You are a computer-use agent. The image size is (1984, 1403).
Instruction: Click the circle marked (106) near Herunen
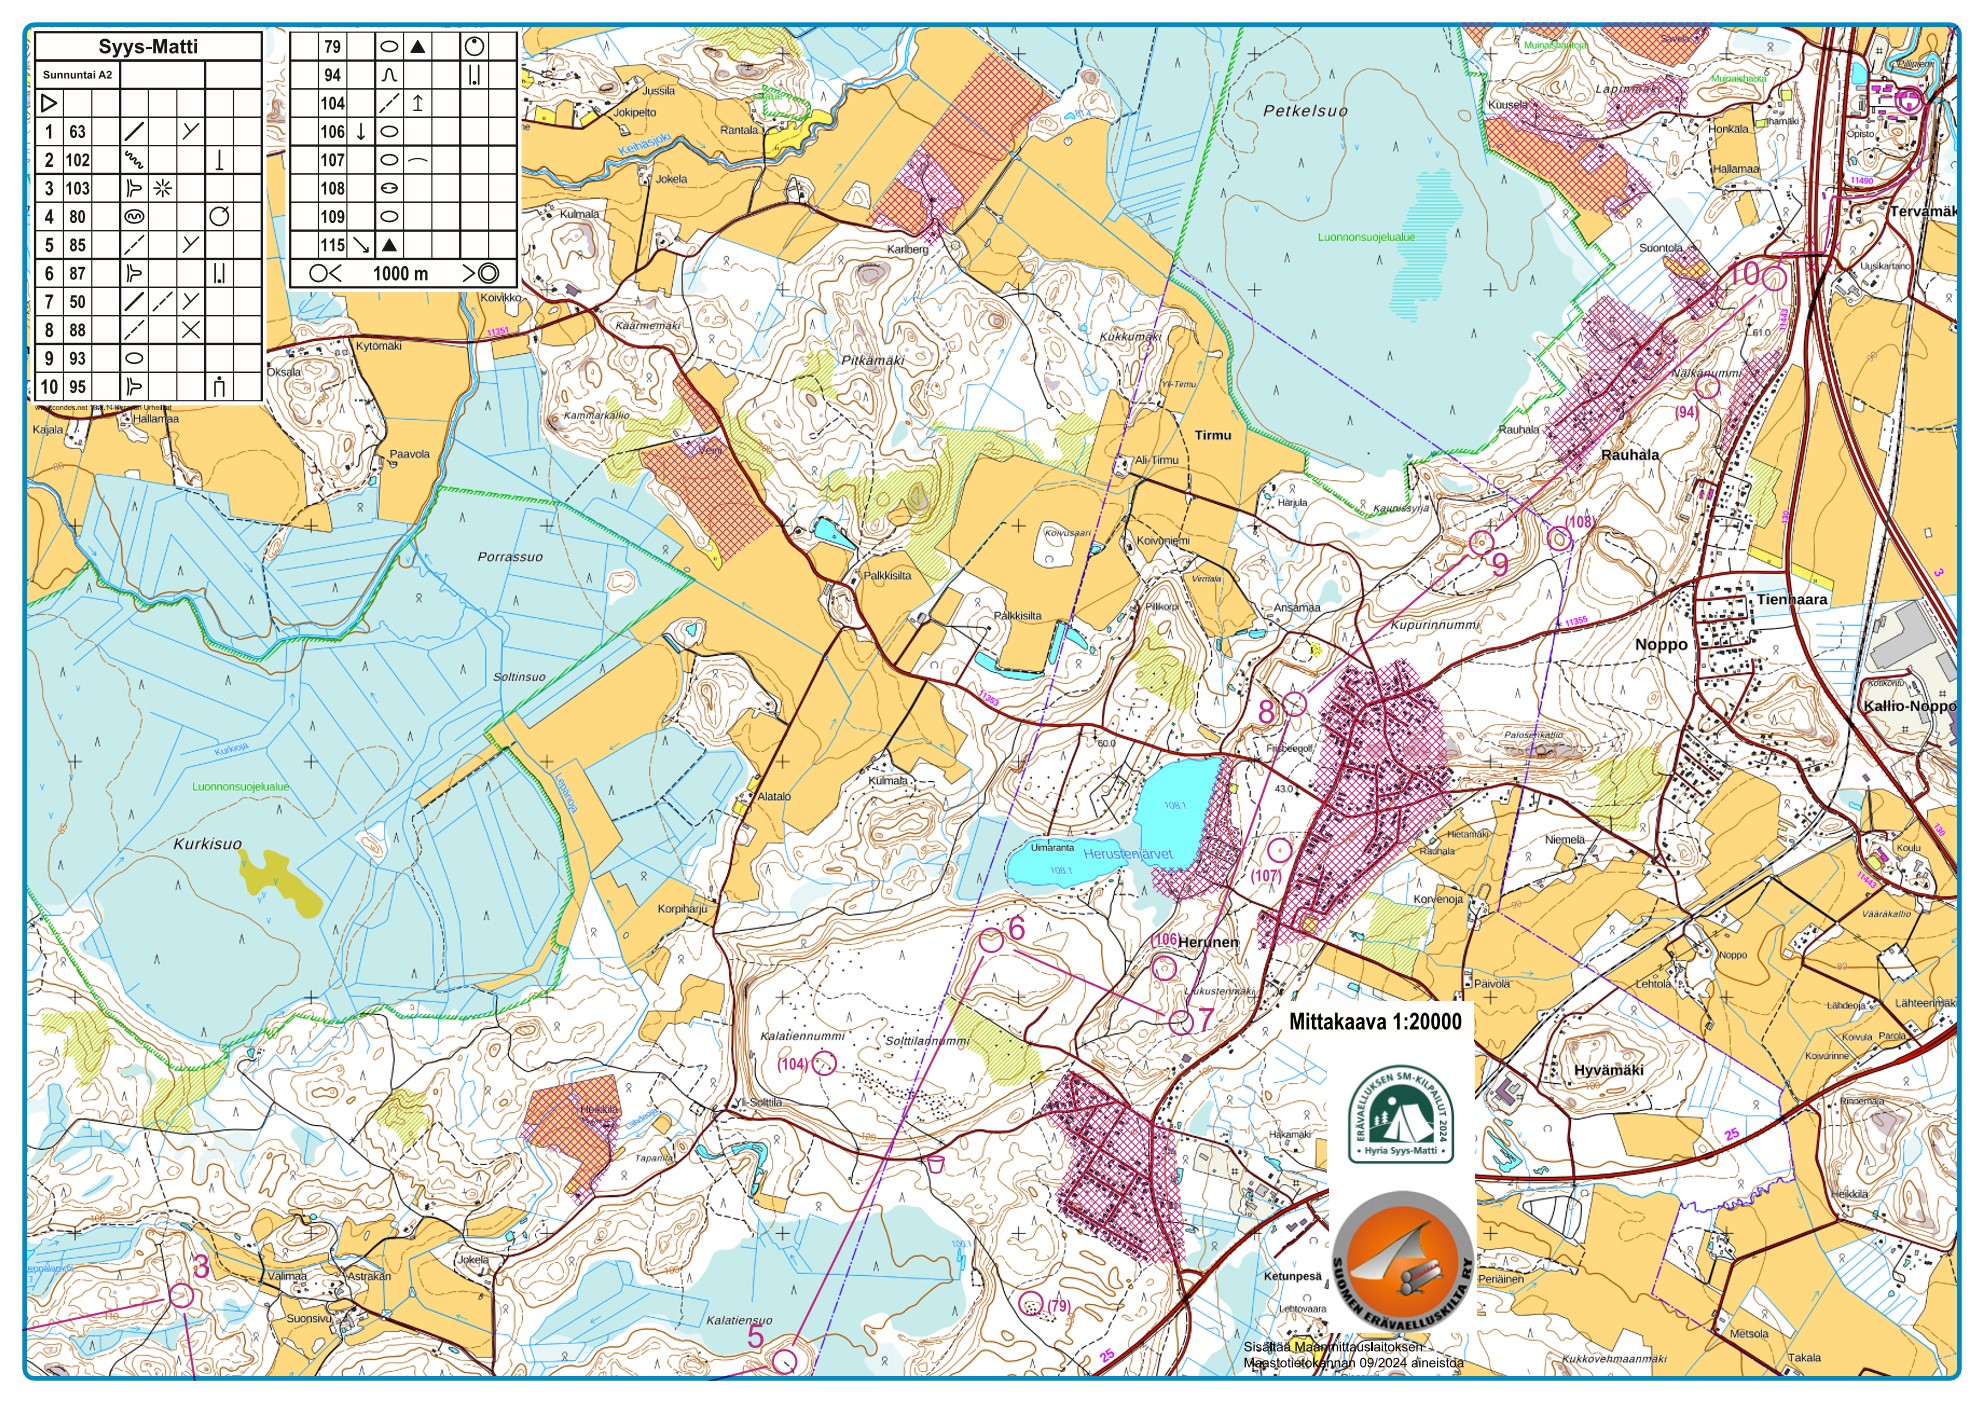pos(1164,967)
